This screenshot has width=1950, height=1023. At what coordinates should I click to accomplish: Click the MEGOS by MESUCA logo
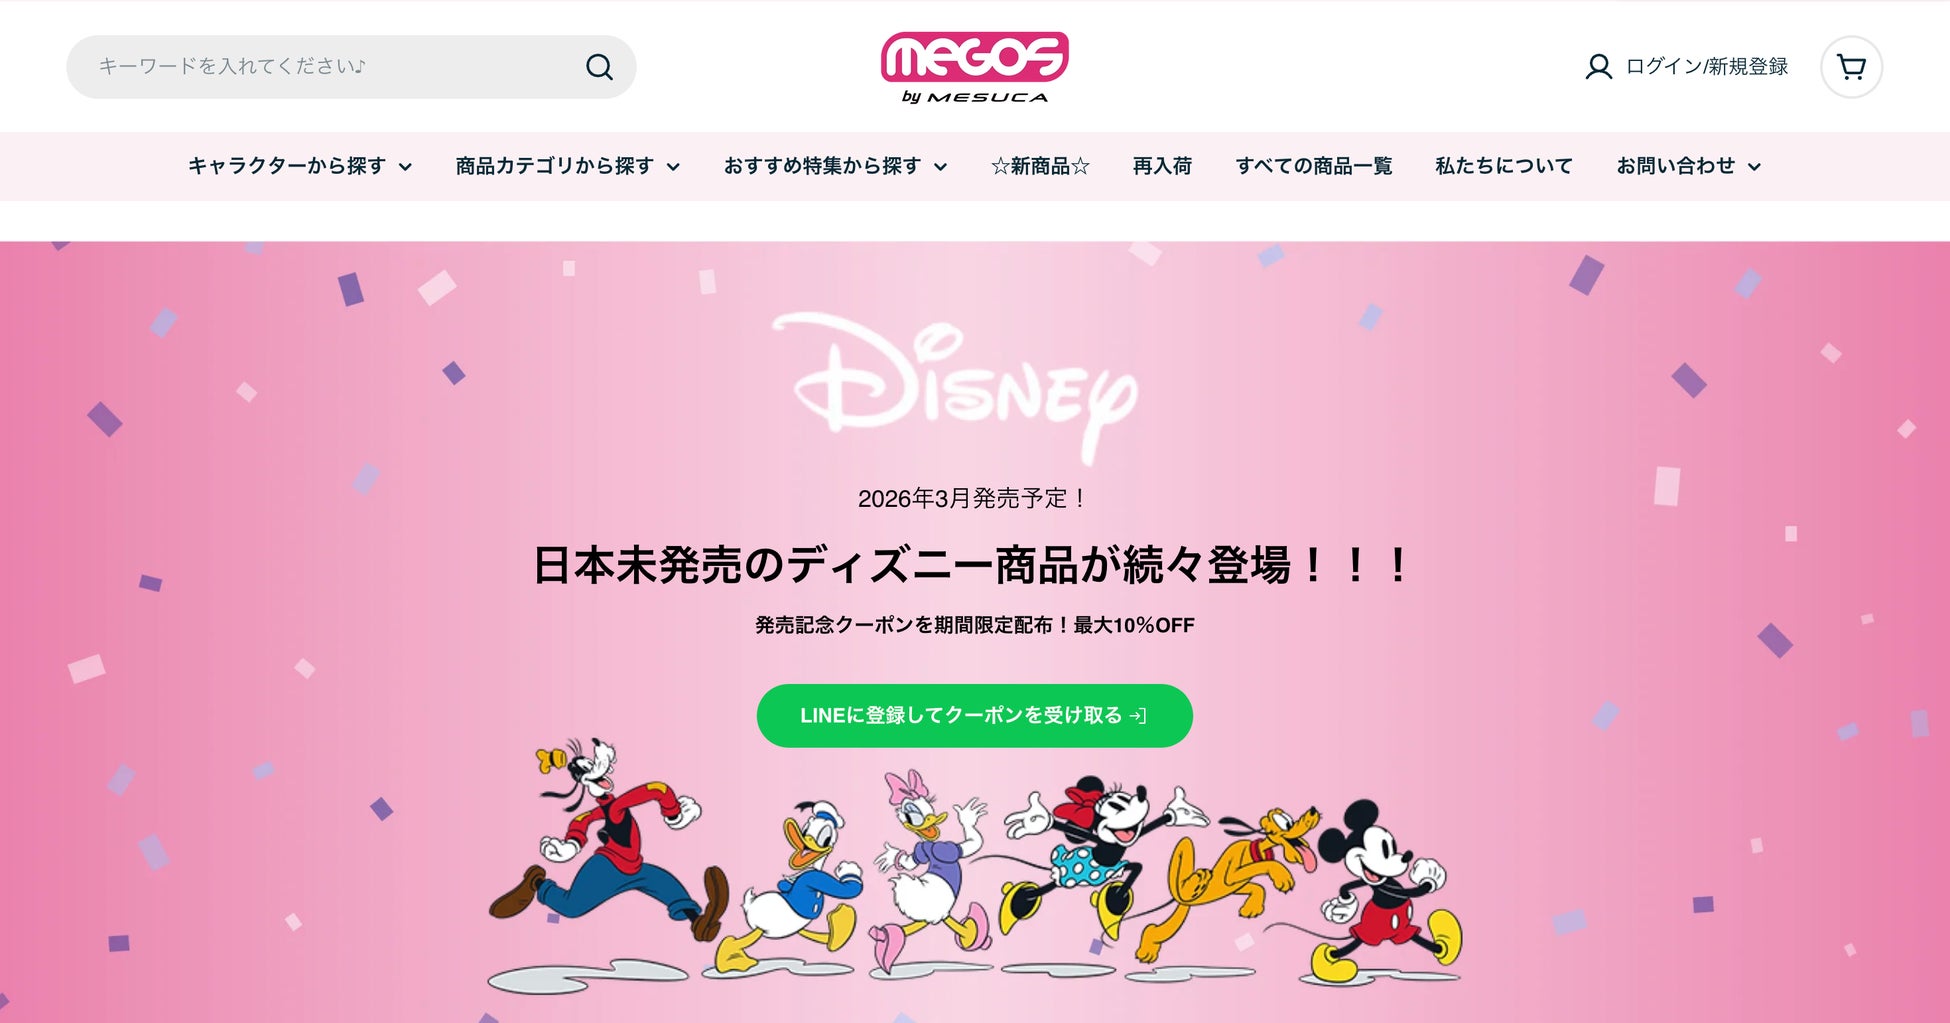pyautogui.click(x=974, y=67)
